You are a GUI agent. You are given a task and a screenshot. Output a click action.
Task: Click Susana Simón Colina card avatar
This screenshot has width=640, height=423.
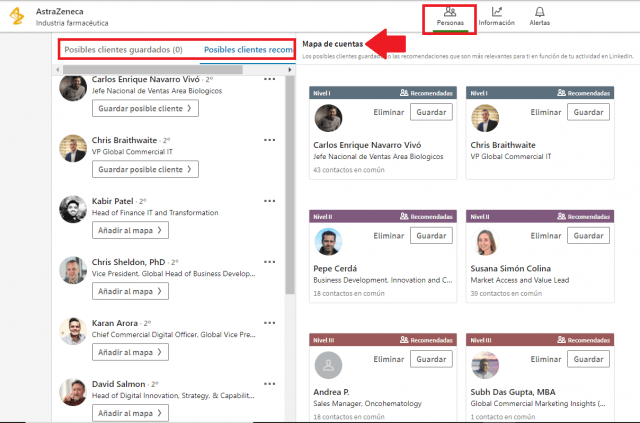pyautogui.click(x=485, y=242)
